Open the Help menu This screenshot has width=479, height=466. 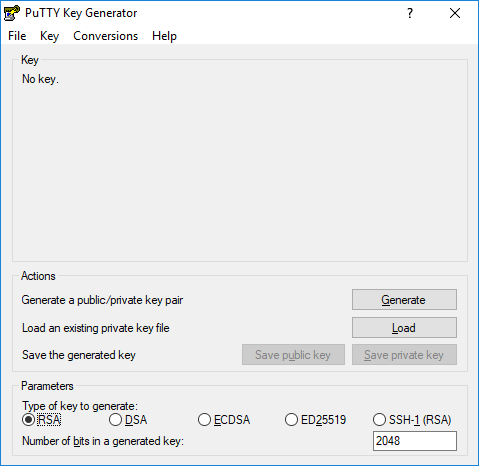click(164, 36)
